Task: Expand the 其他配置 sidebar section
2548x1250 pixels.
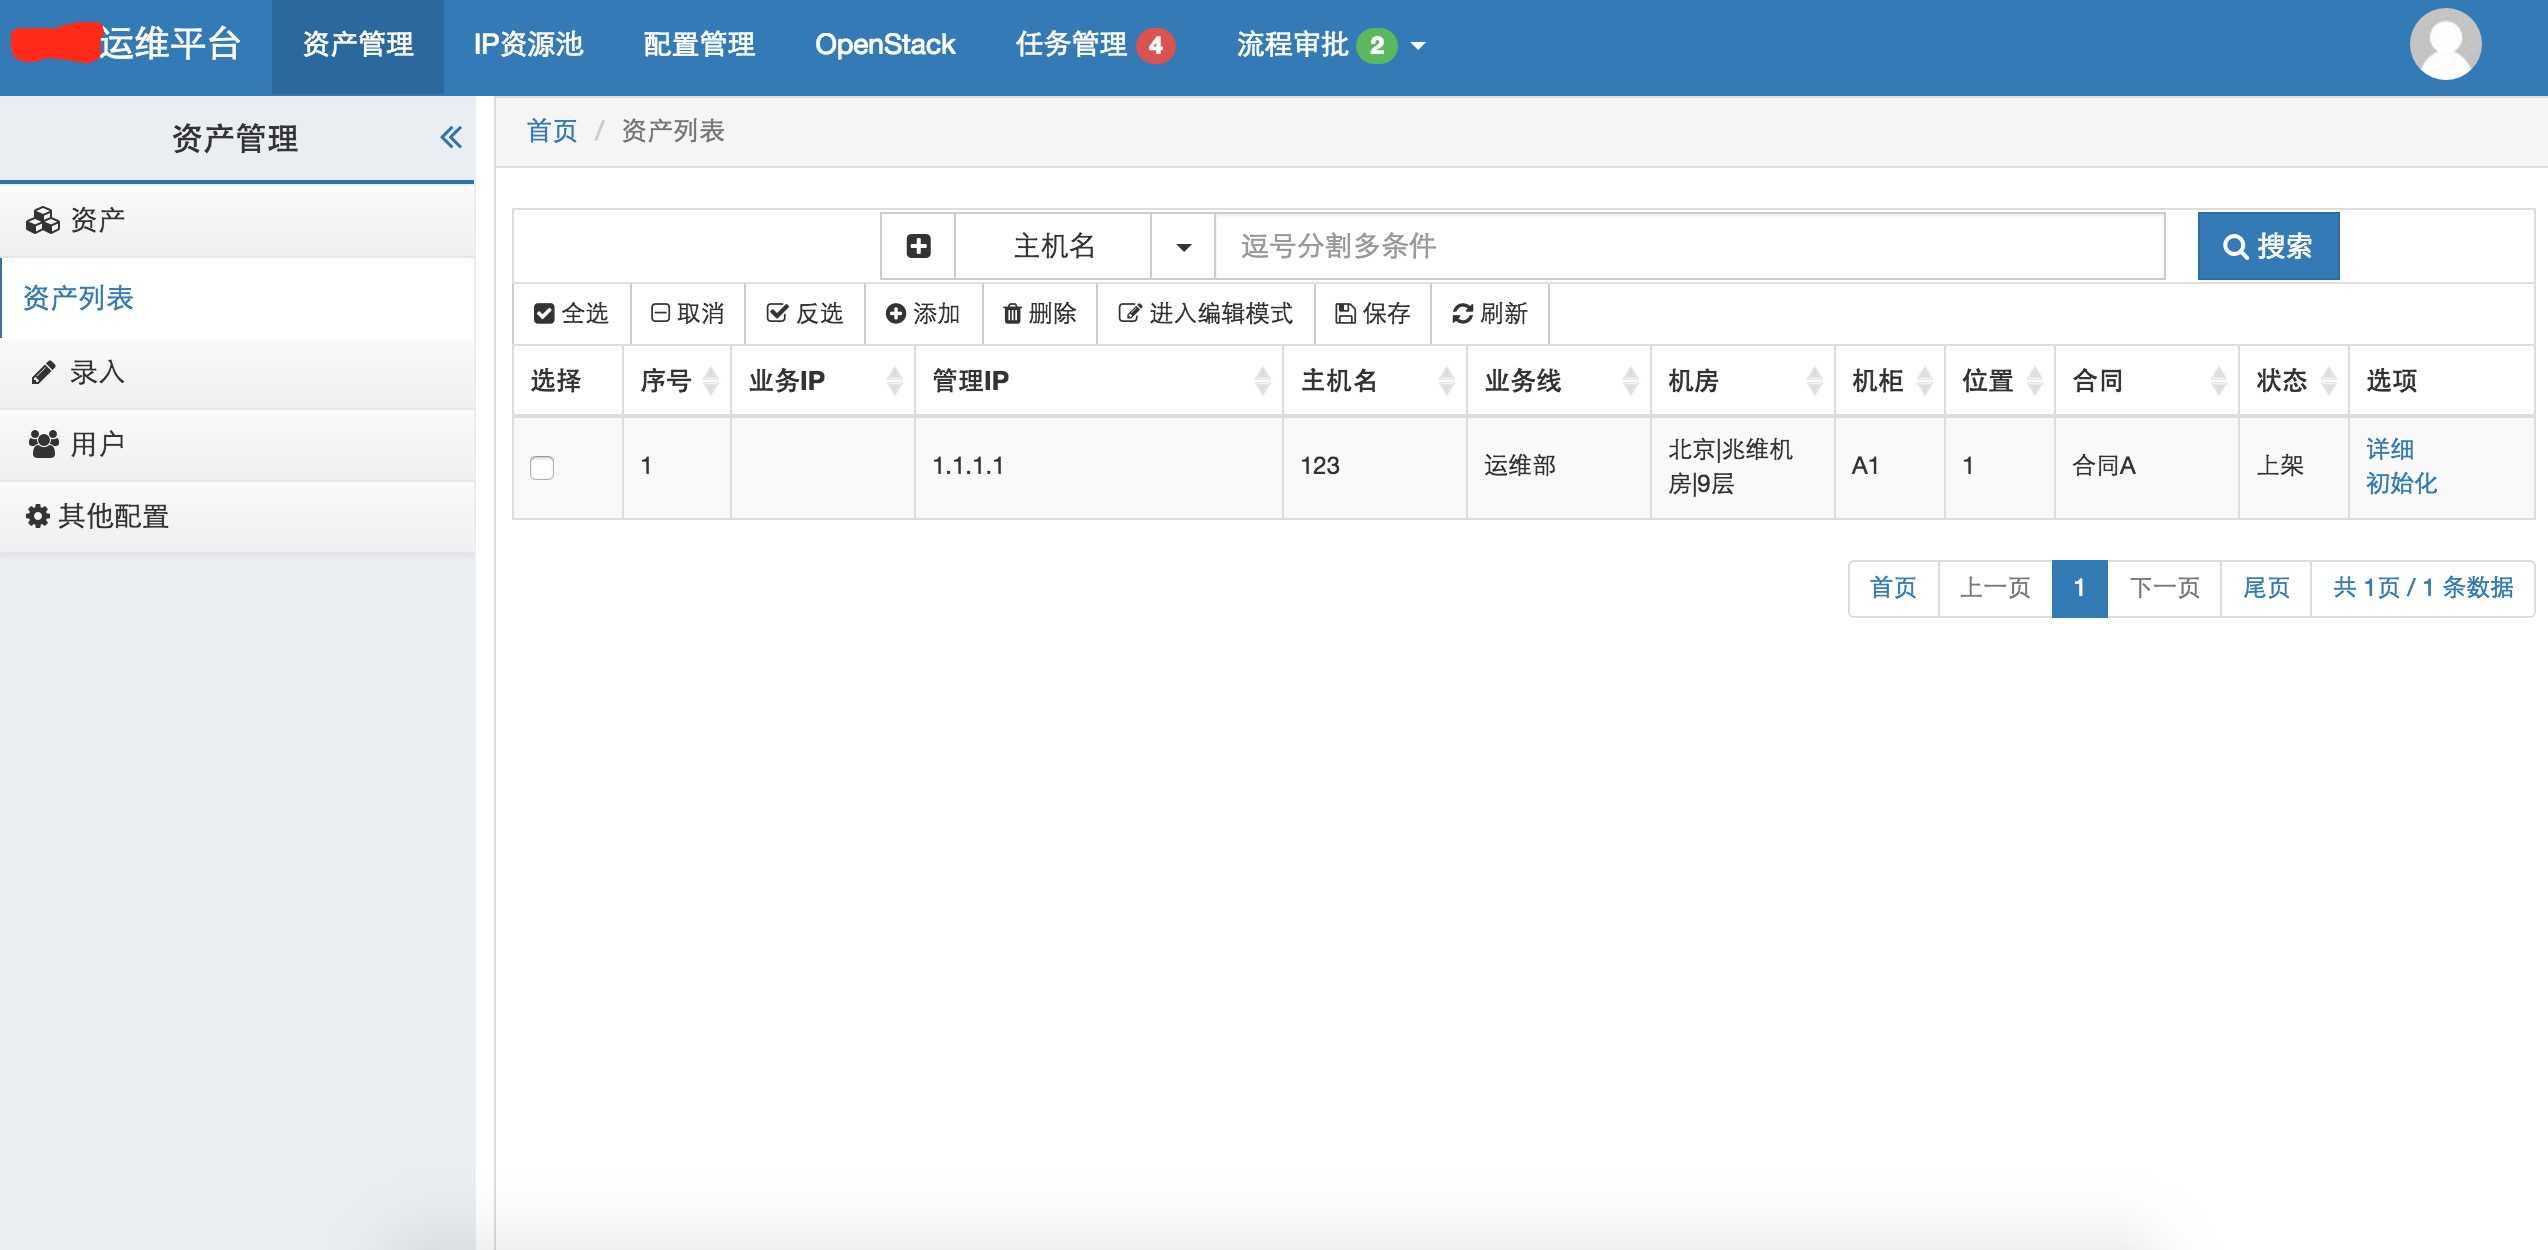Action: click(237, 516)
